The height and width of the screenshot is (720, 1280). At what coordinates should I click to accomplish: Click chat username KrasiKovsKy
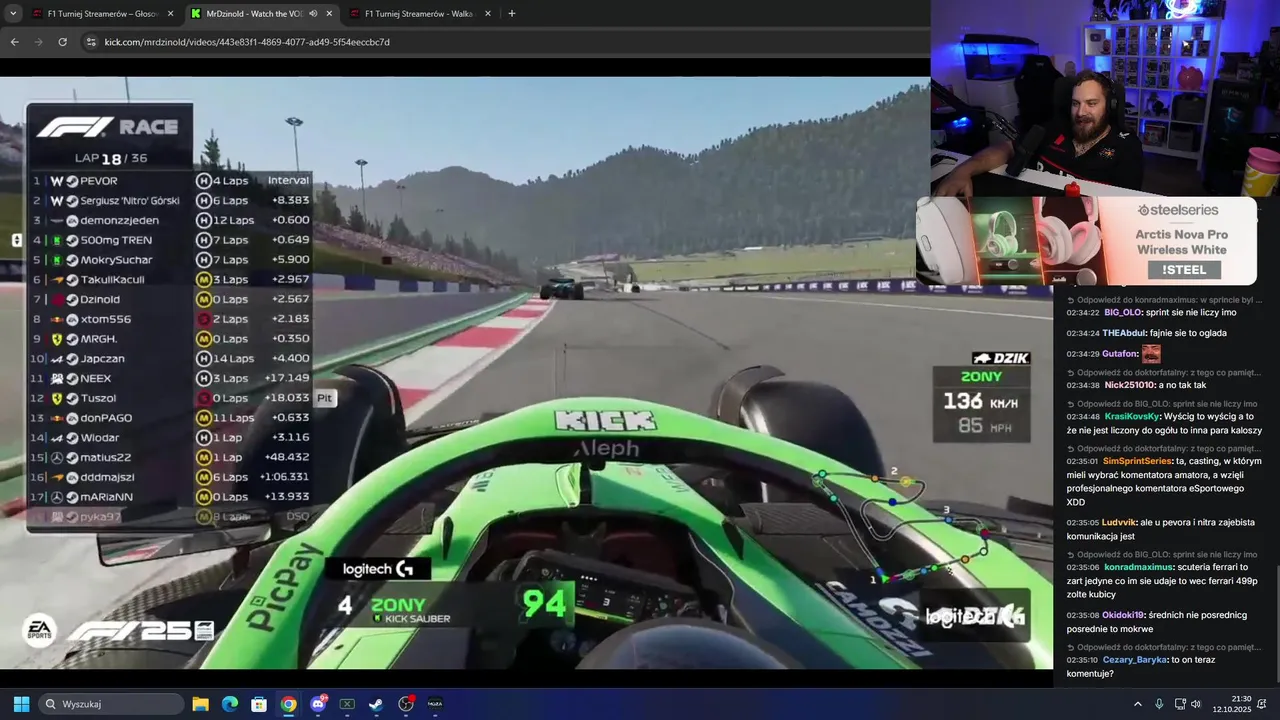(x=1132, y=416)
